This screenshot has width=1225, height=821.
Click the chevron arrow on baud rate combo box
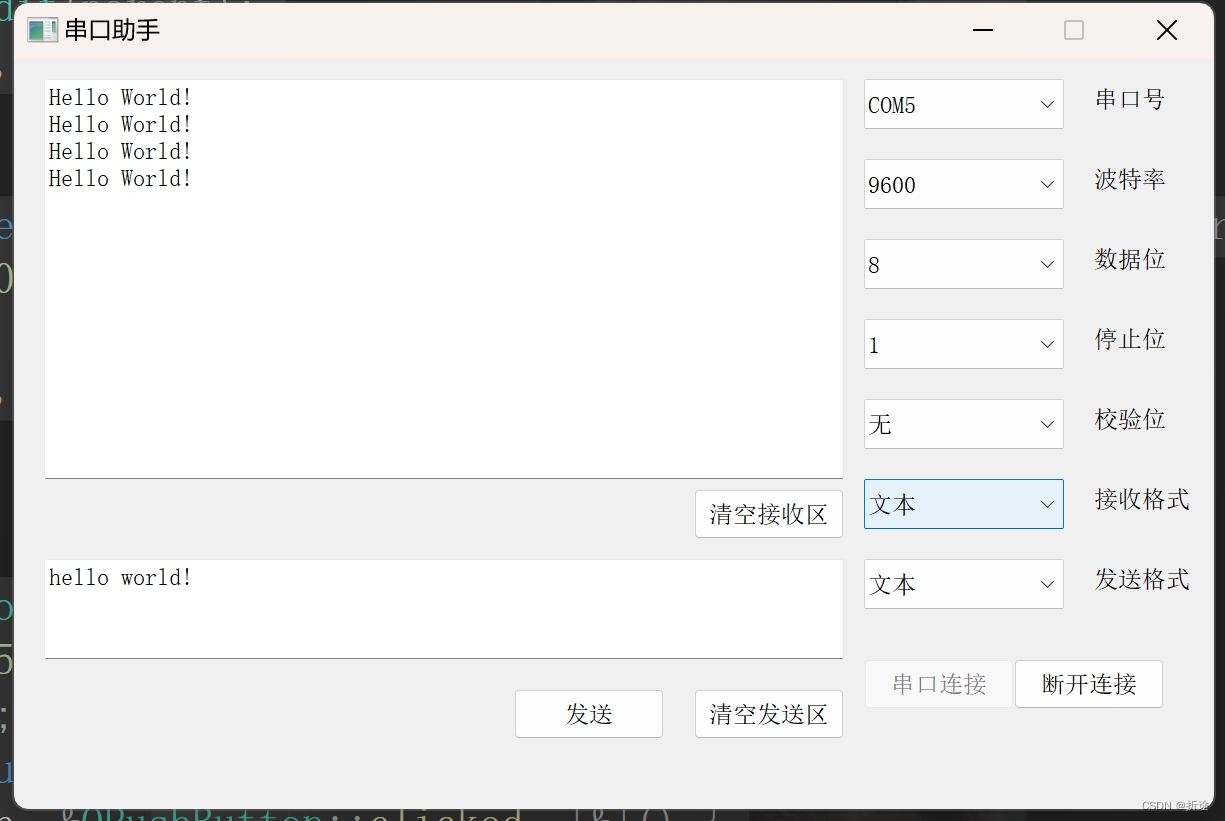click(x=1047, y=184)
